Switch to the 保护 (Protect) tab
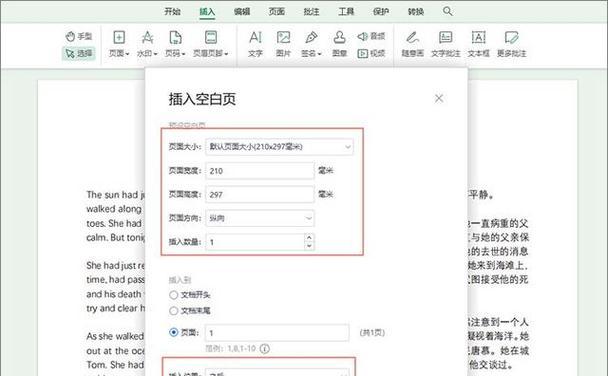 click(381, 12)
